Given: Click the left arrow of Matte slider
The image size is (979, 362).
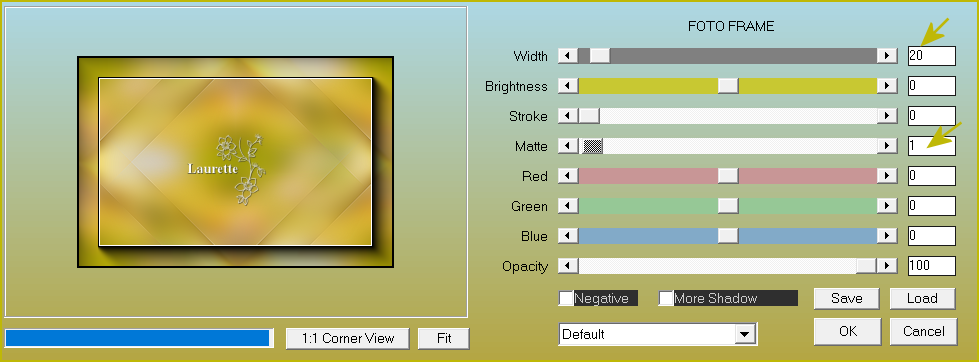Looking at the screenshot, I should 568,146.
